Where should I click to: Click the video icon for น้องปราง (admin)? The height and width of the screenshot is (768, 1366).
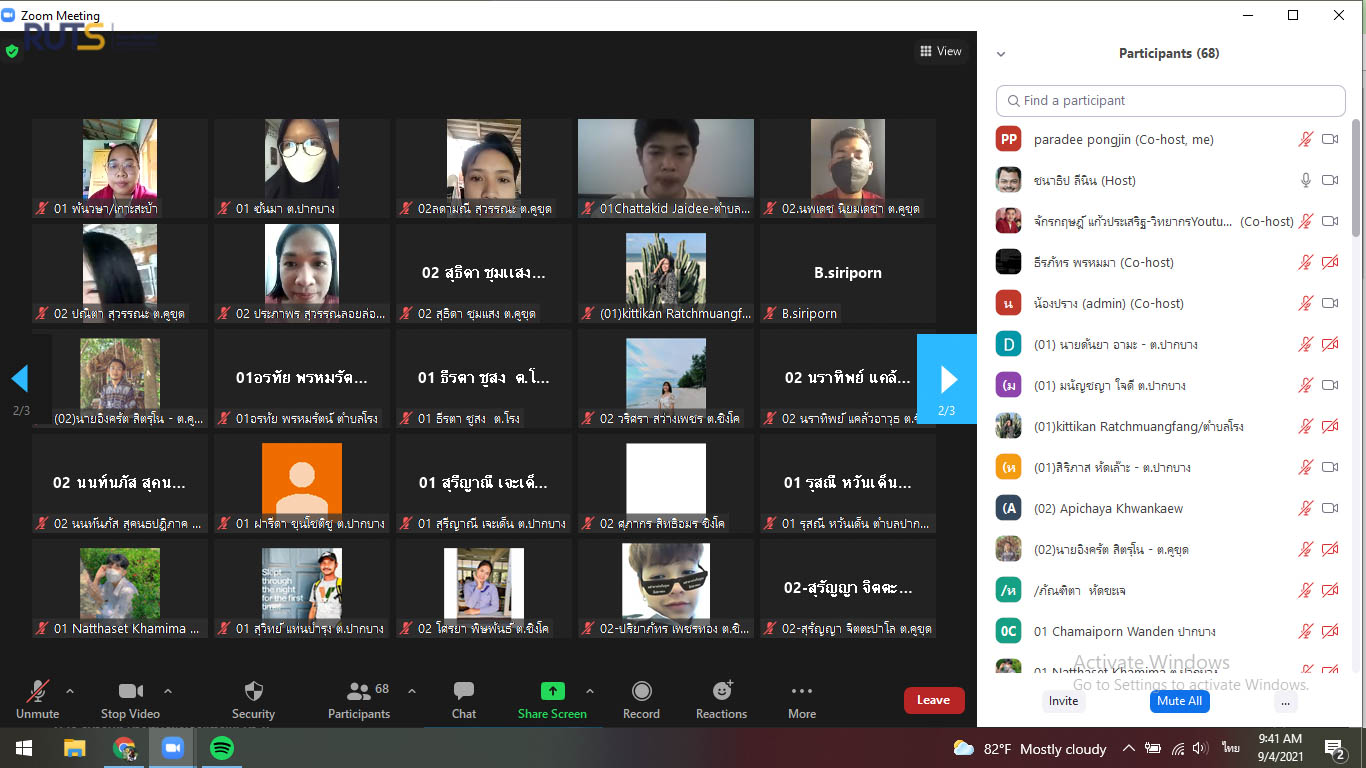pos(1330,303)
